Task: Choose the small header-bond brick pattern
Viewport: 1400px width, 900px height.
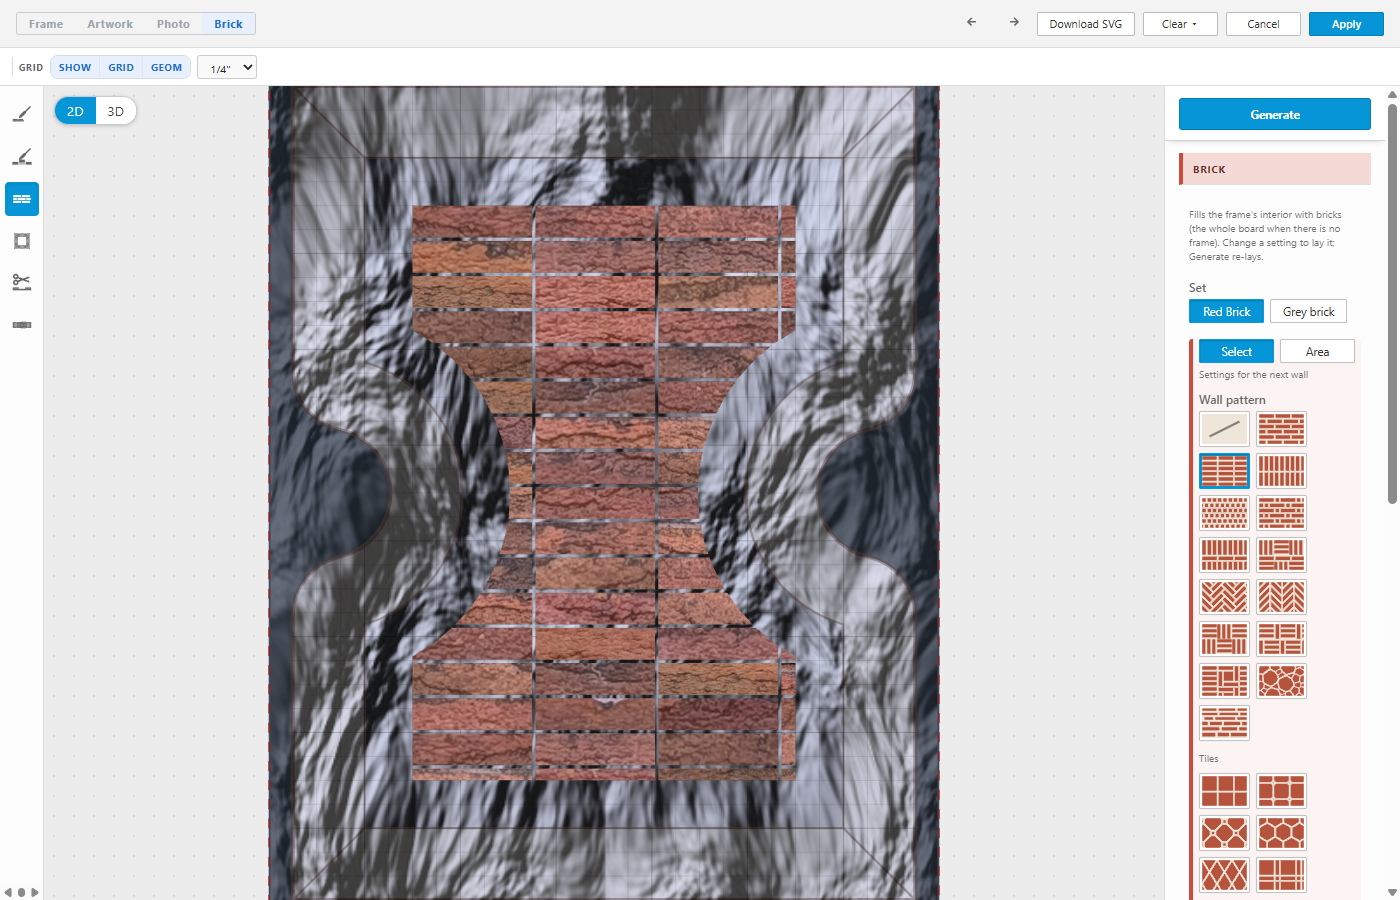Action: (x=1224, y=513)
